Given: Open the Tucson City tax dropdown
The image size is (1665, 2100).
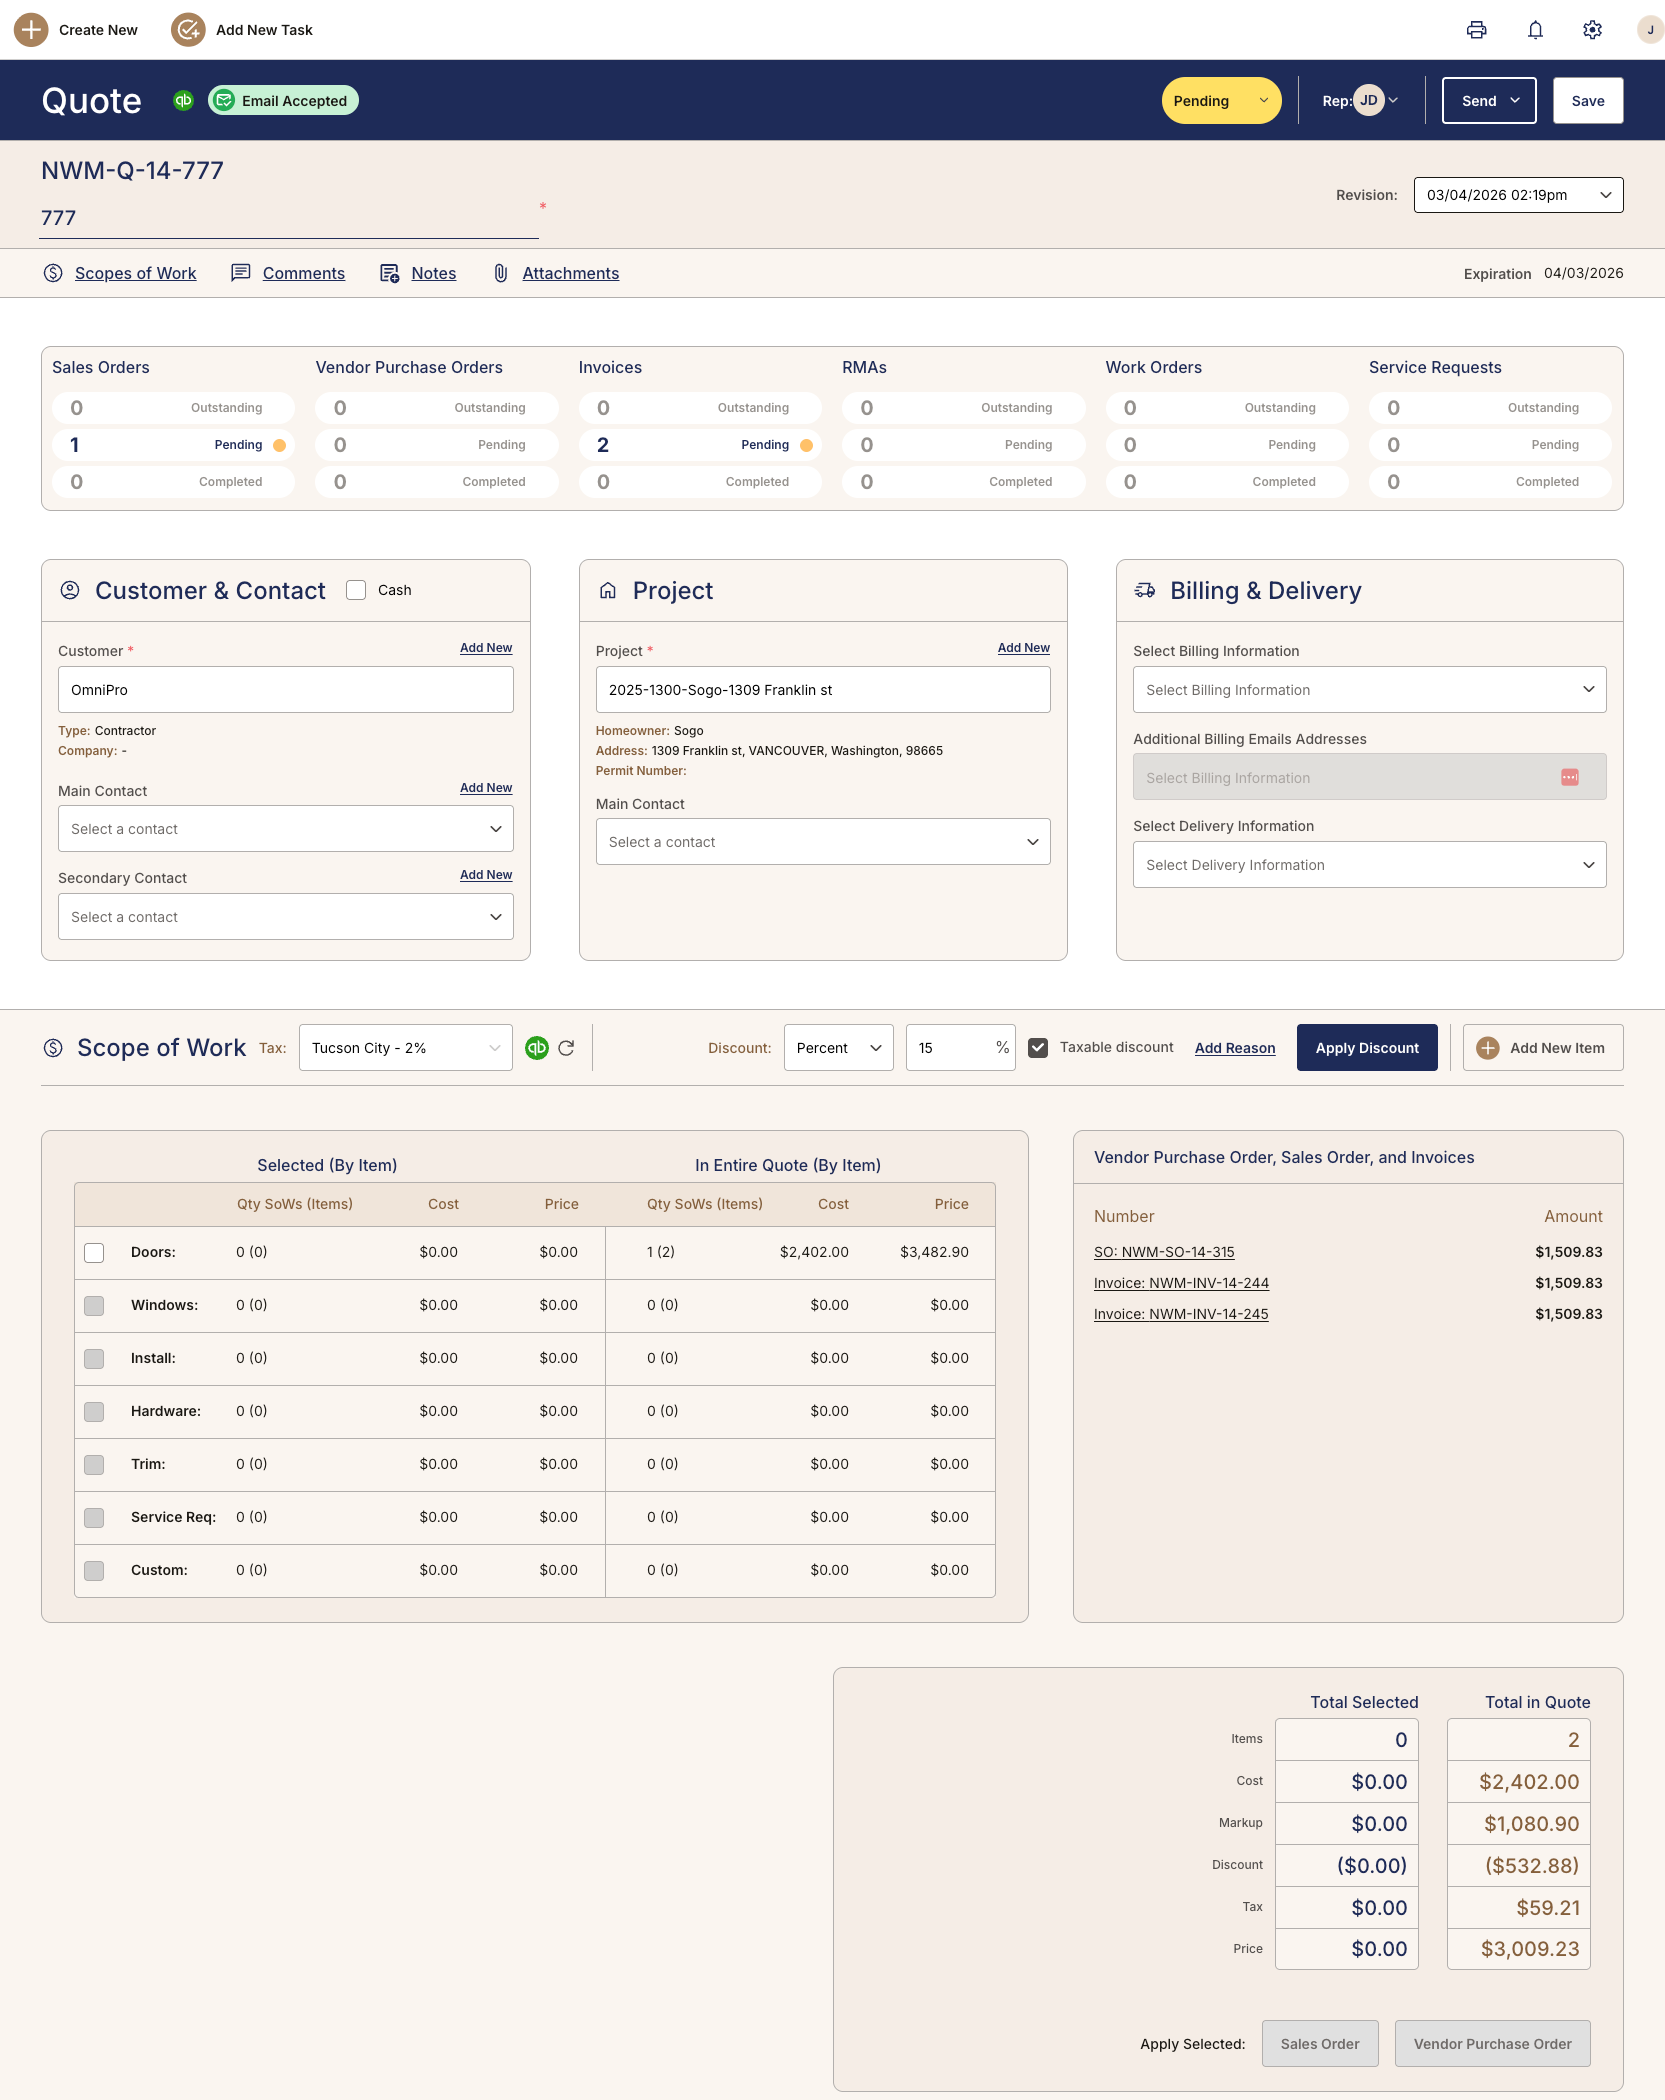Looking at the screenshot, I should pos(404,1047).
